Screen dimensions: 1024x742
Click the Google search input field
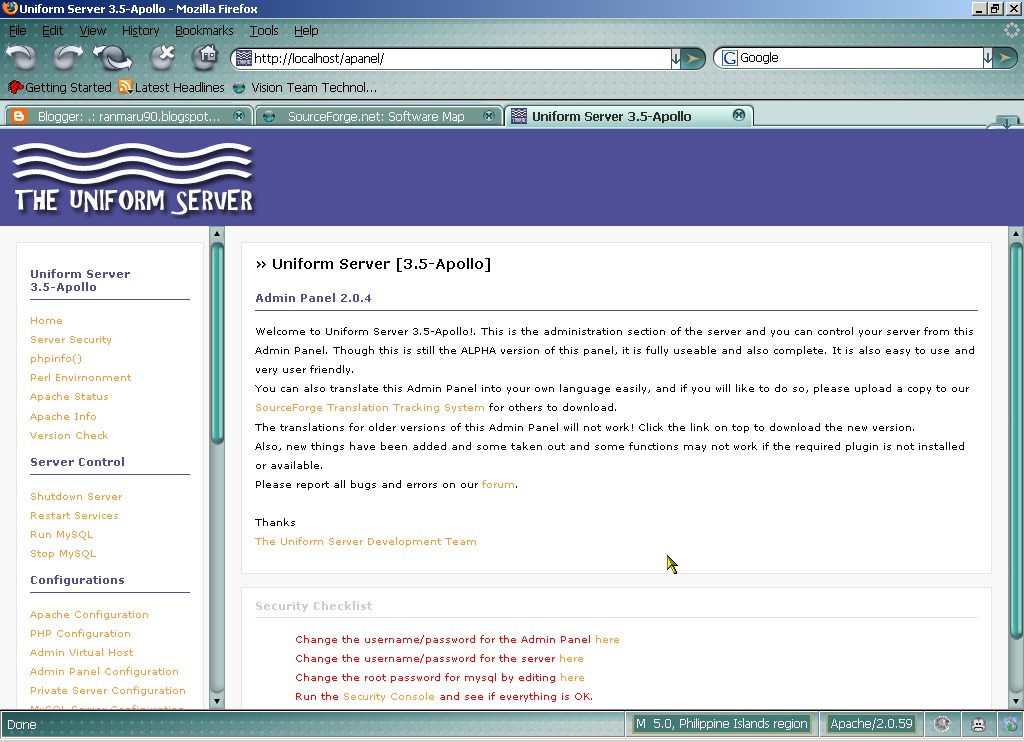[x=860, y=57]
